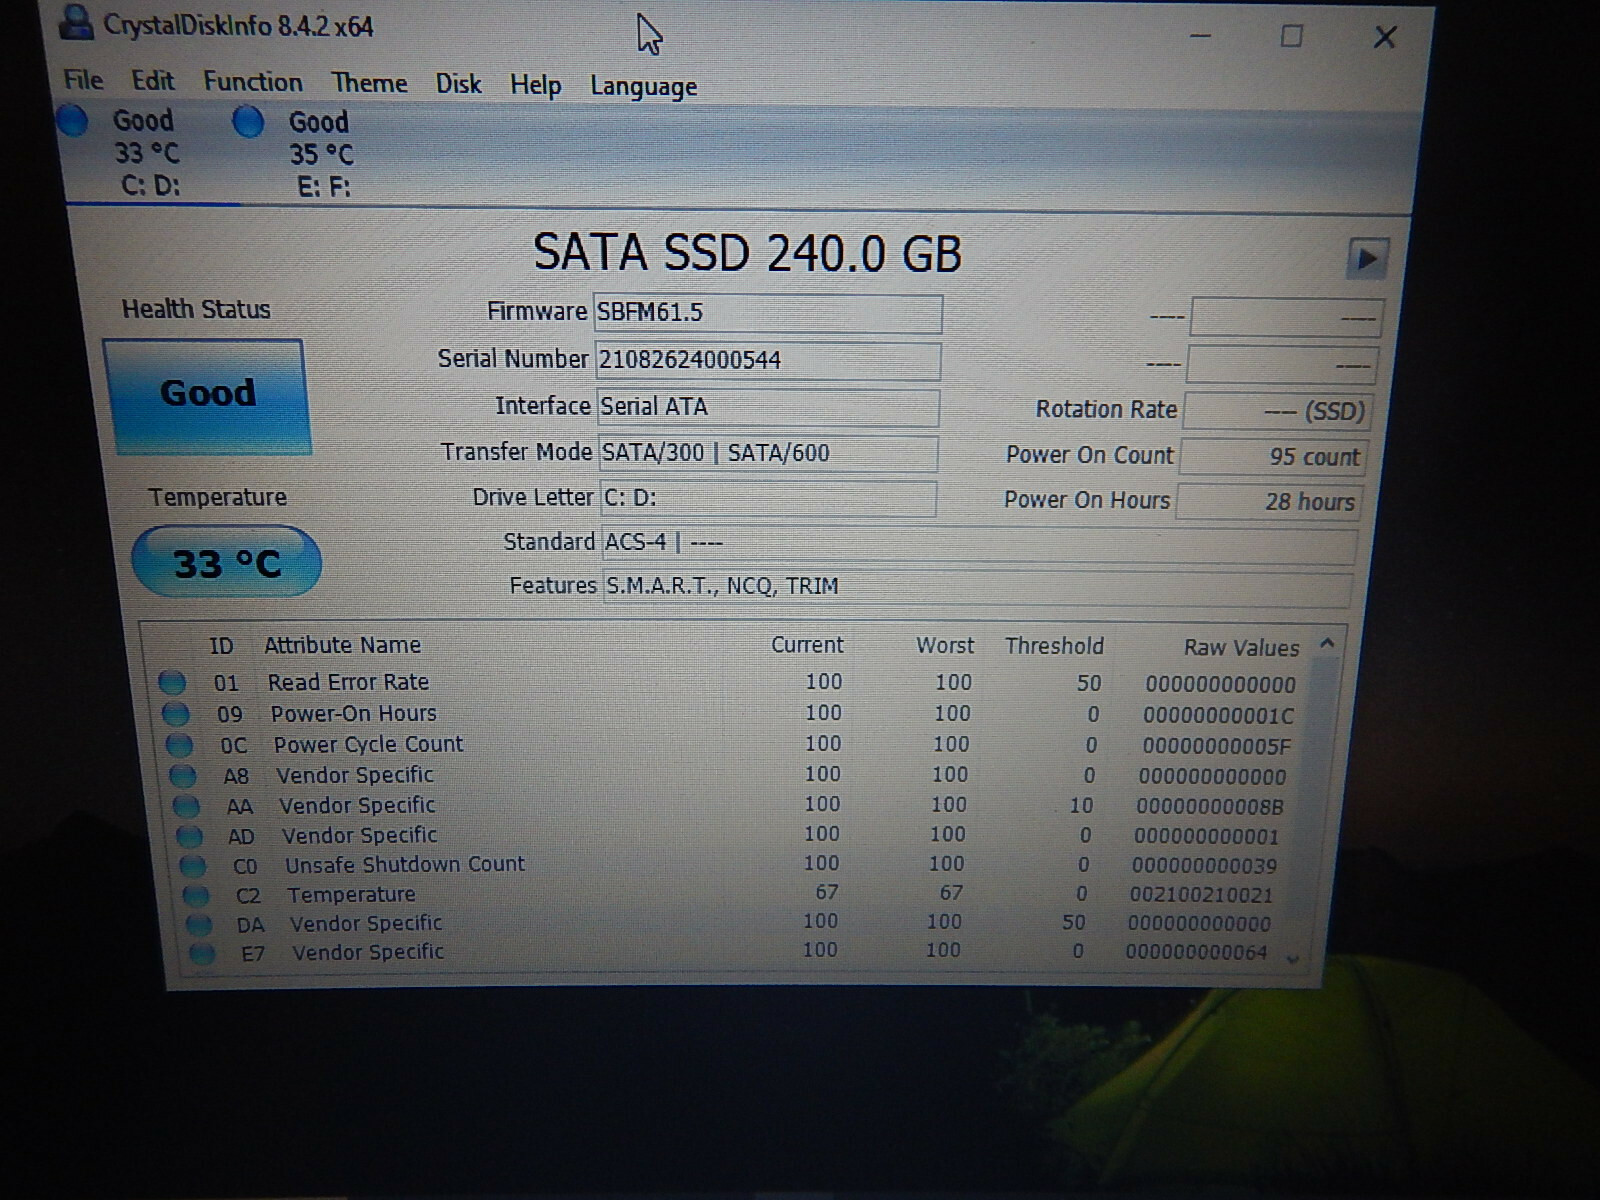Viewport: 1600px width, 1200px height.
Task: Click status icon for E7 Vendor Specific row
Action: pos(201,953)
